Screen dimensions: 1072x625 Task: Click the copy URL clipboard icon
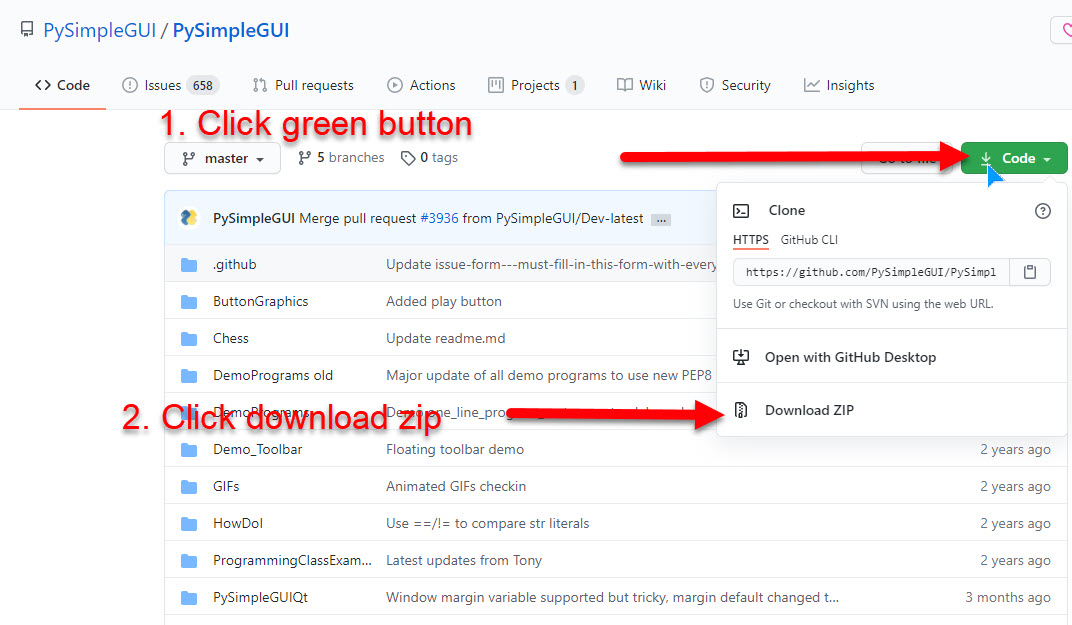click(x=1030, y=272)
